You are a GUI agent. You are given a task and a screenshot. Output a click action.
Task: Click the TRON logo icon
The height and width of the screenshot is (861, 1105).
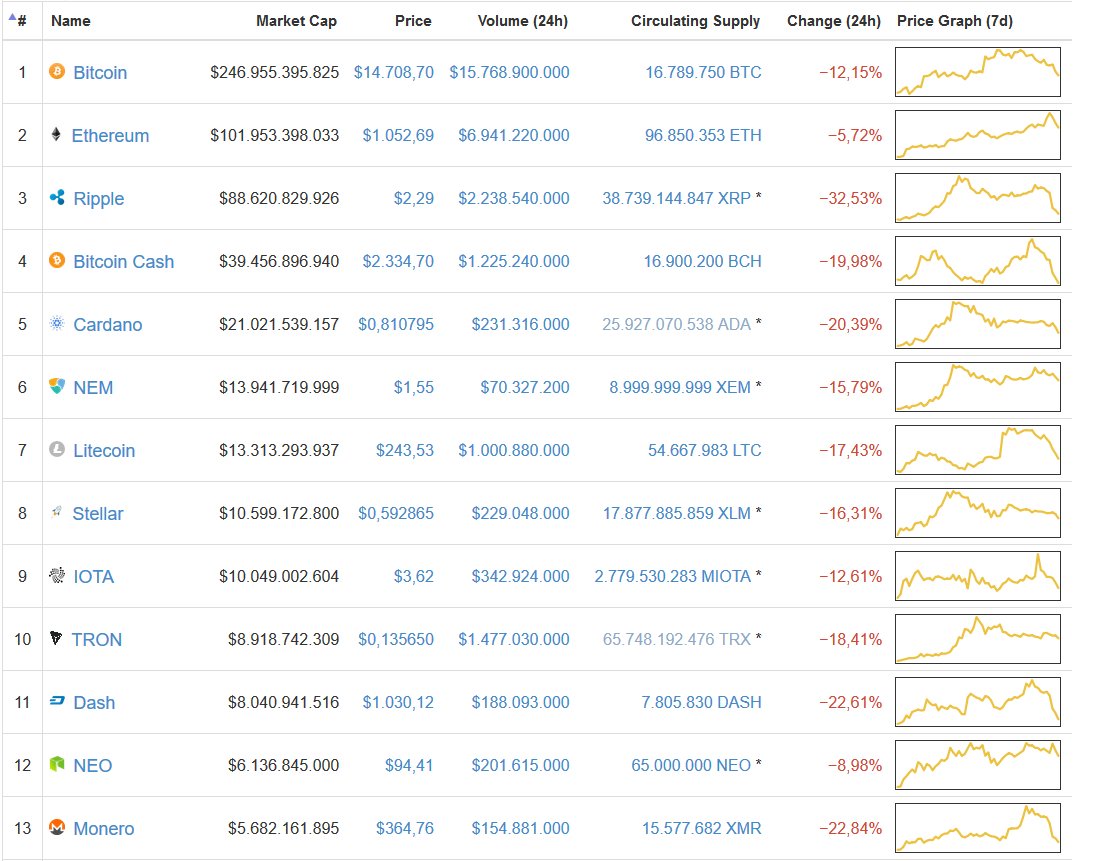pos(57,639)
